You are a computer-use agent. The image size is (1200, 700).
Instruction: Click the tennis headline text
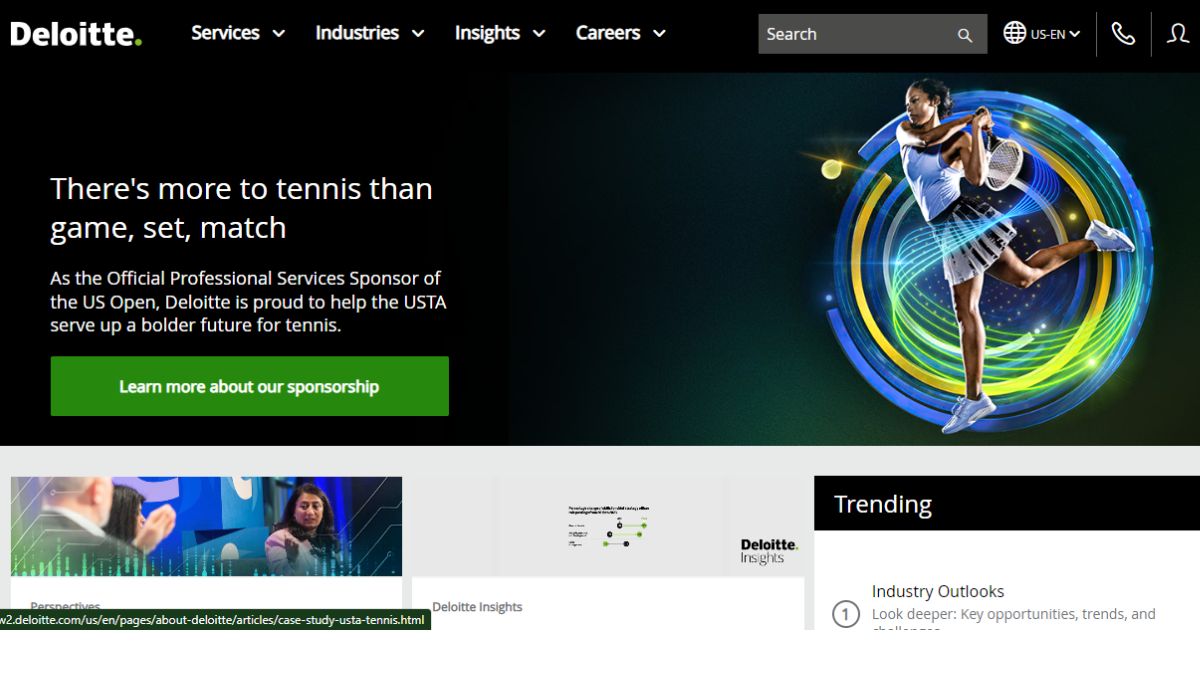(242, 208)
